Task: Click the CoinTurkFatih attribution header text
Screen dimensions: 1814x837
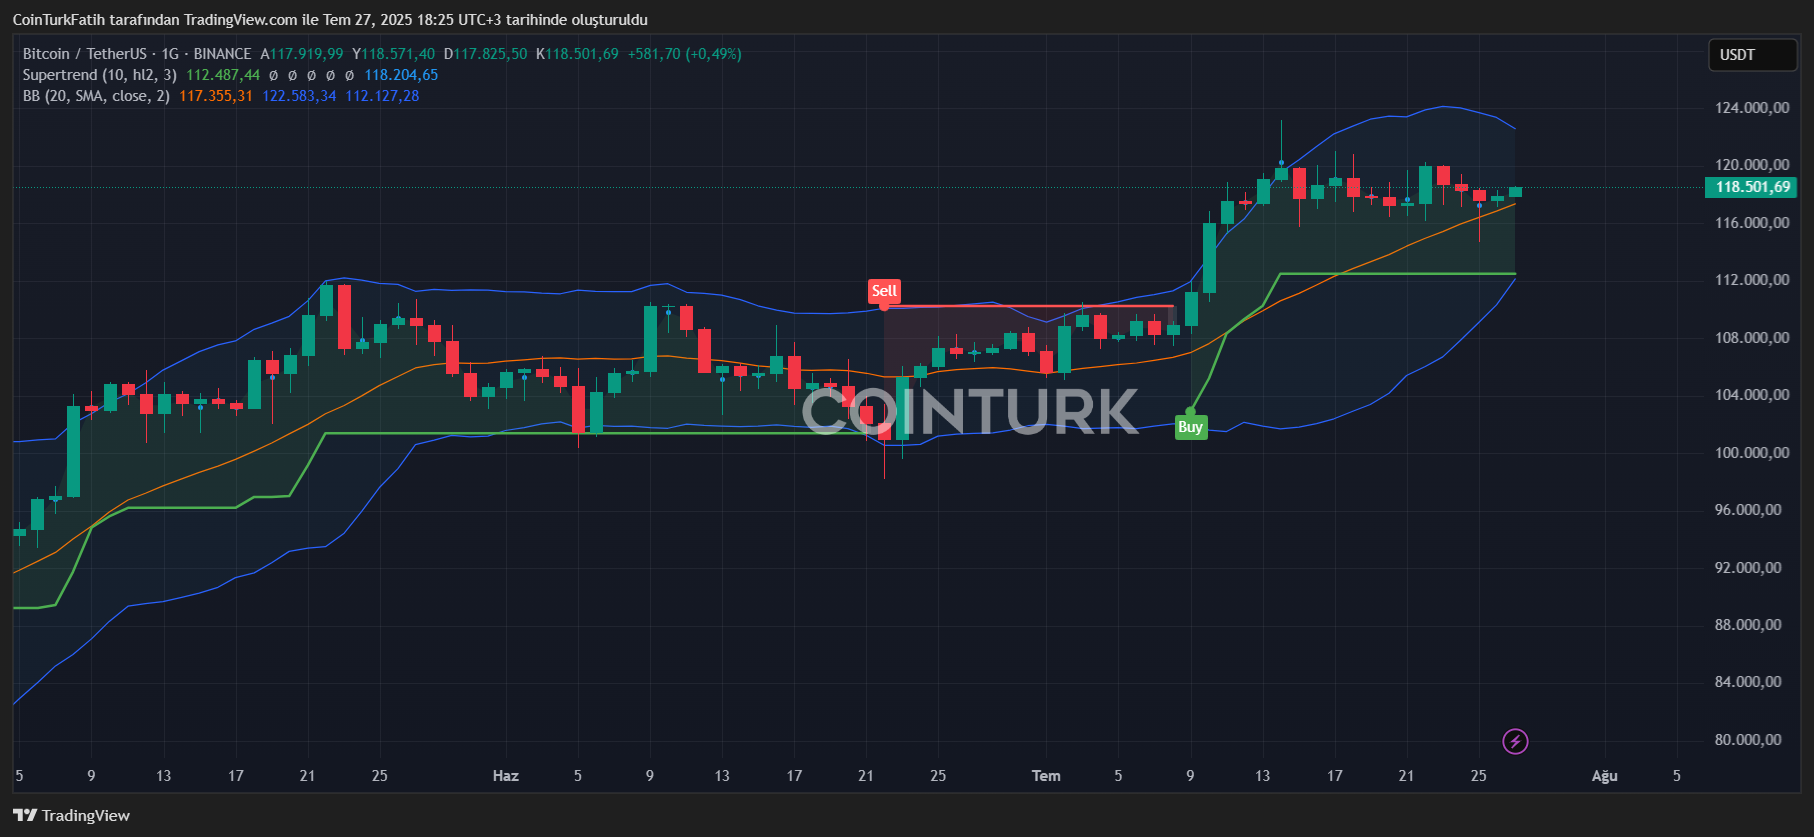Action: [330, 20]
